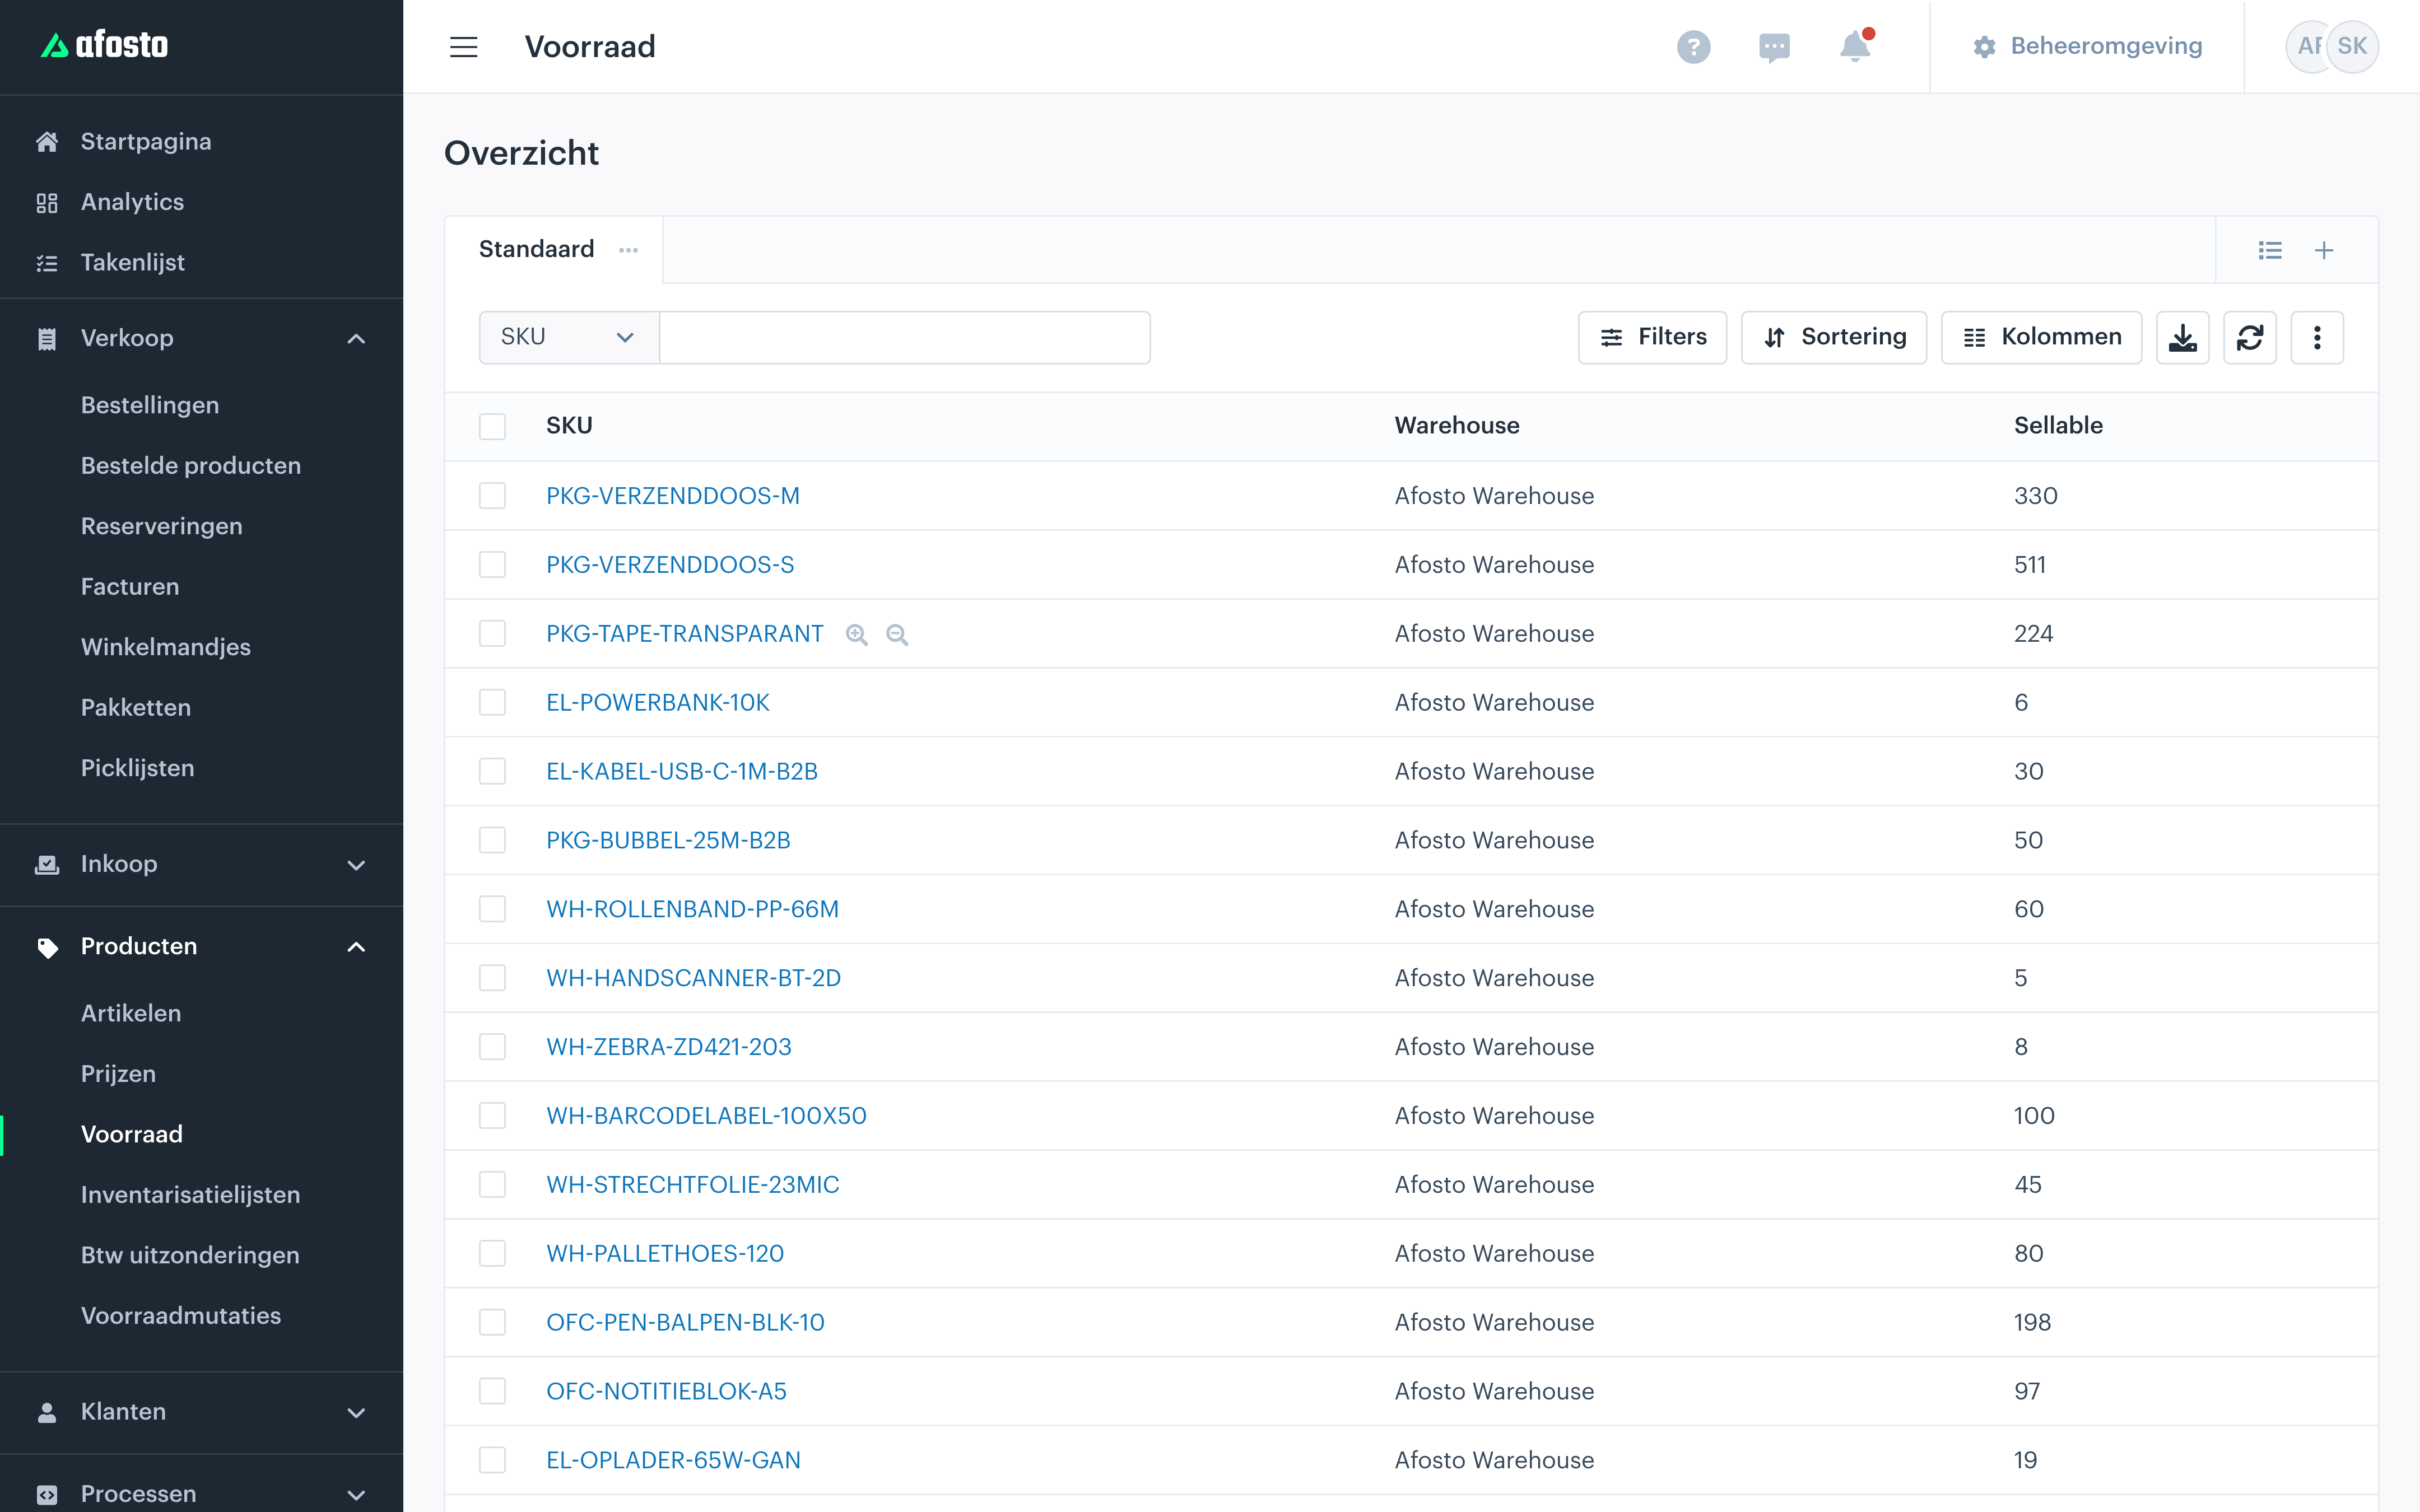
Task: Go to Bestellingen in sidebar
Action: (150, 405)
